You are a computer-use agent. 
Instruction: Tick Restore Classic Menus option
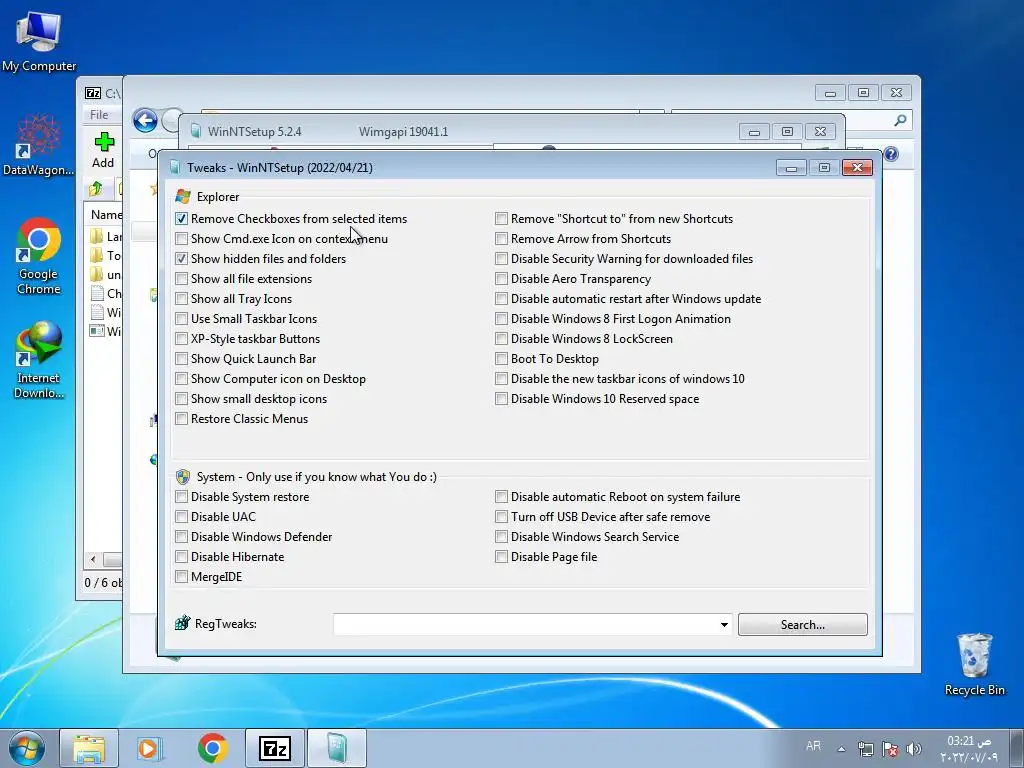[182, 419]
